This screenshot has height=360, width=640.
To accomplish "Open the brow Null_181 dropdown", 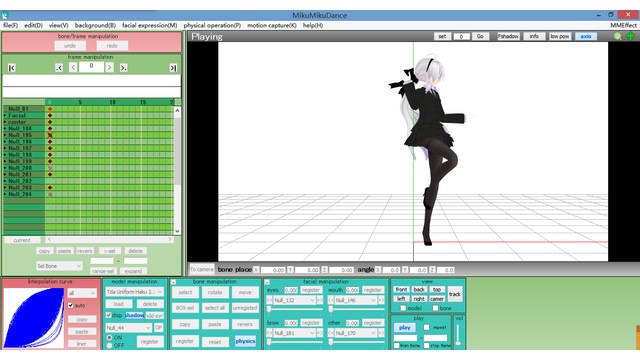I will pos(294,333).
